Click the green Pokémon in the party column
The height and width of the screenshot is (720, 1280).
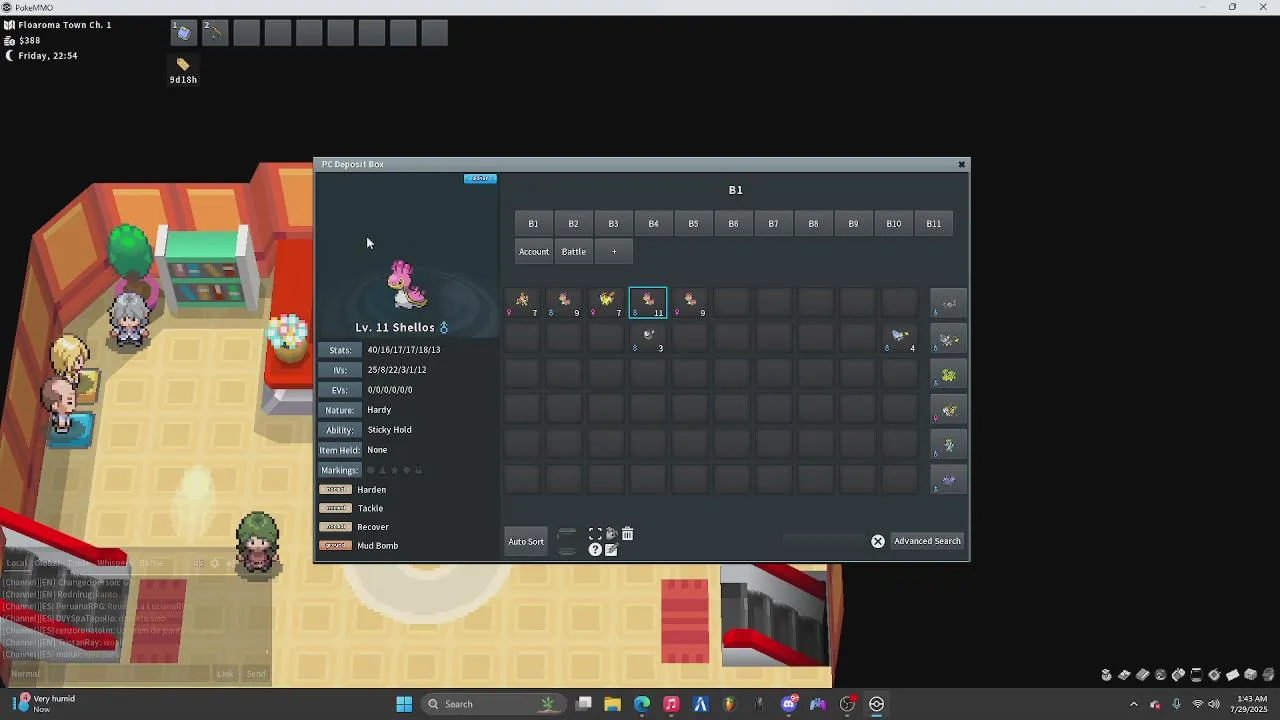pyautogui.click(x=948, y=375)
